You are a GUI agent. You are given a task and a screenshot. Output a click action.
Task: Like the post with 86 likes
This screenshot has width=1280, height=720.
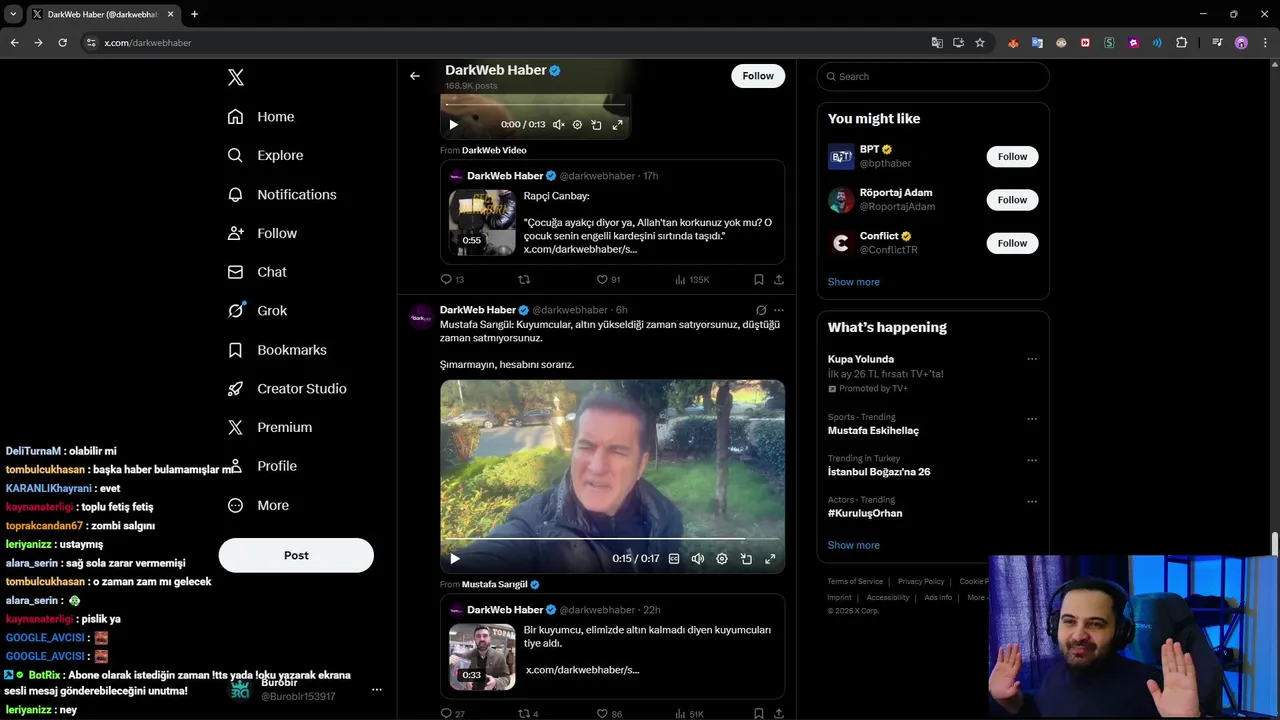pyautogui.click(x=608, y=714)
